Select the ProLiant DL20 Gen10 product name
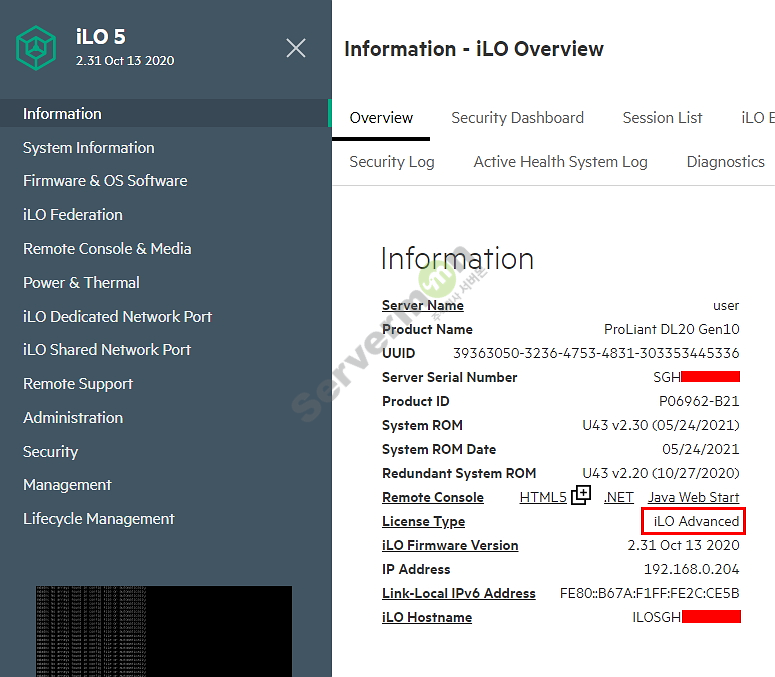775x677 pixels. (672, 329)
